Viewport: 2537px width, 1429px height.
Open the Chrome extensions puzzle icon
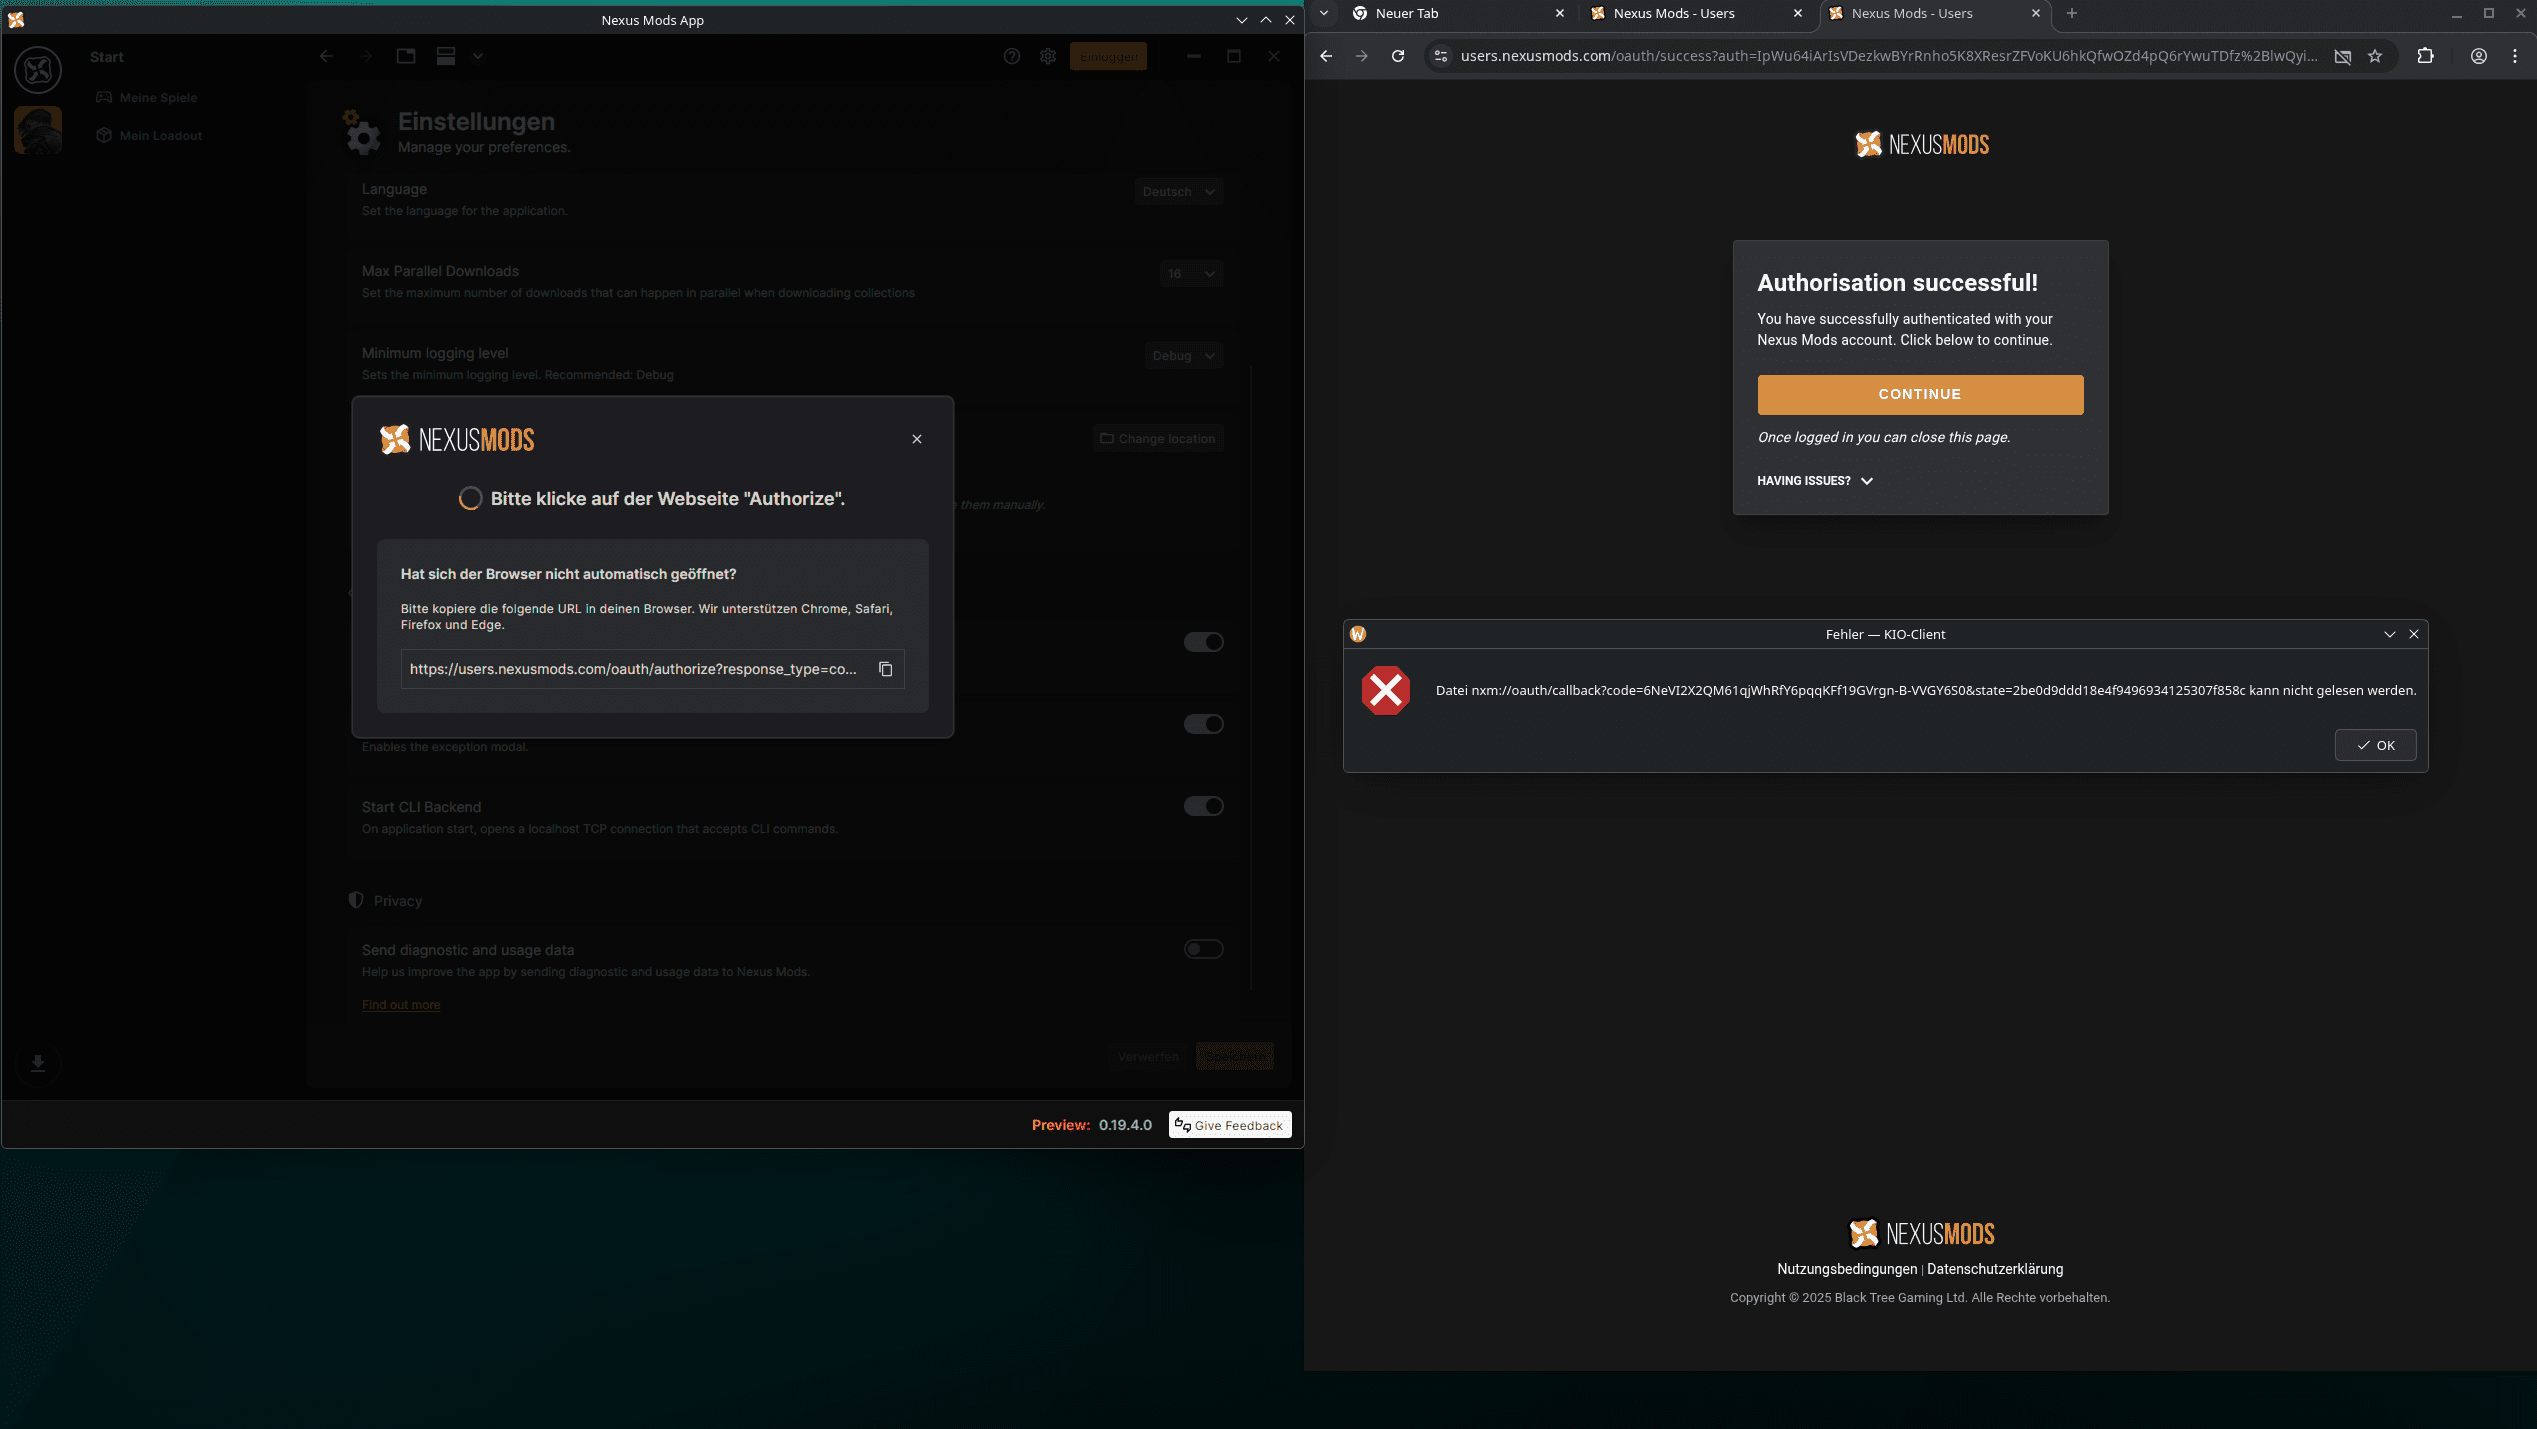pyautogui.click(x=2425, y=56)
